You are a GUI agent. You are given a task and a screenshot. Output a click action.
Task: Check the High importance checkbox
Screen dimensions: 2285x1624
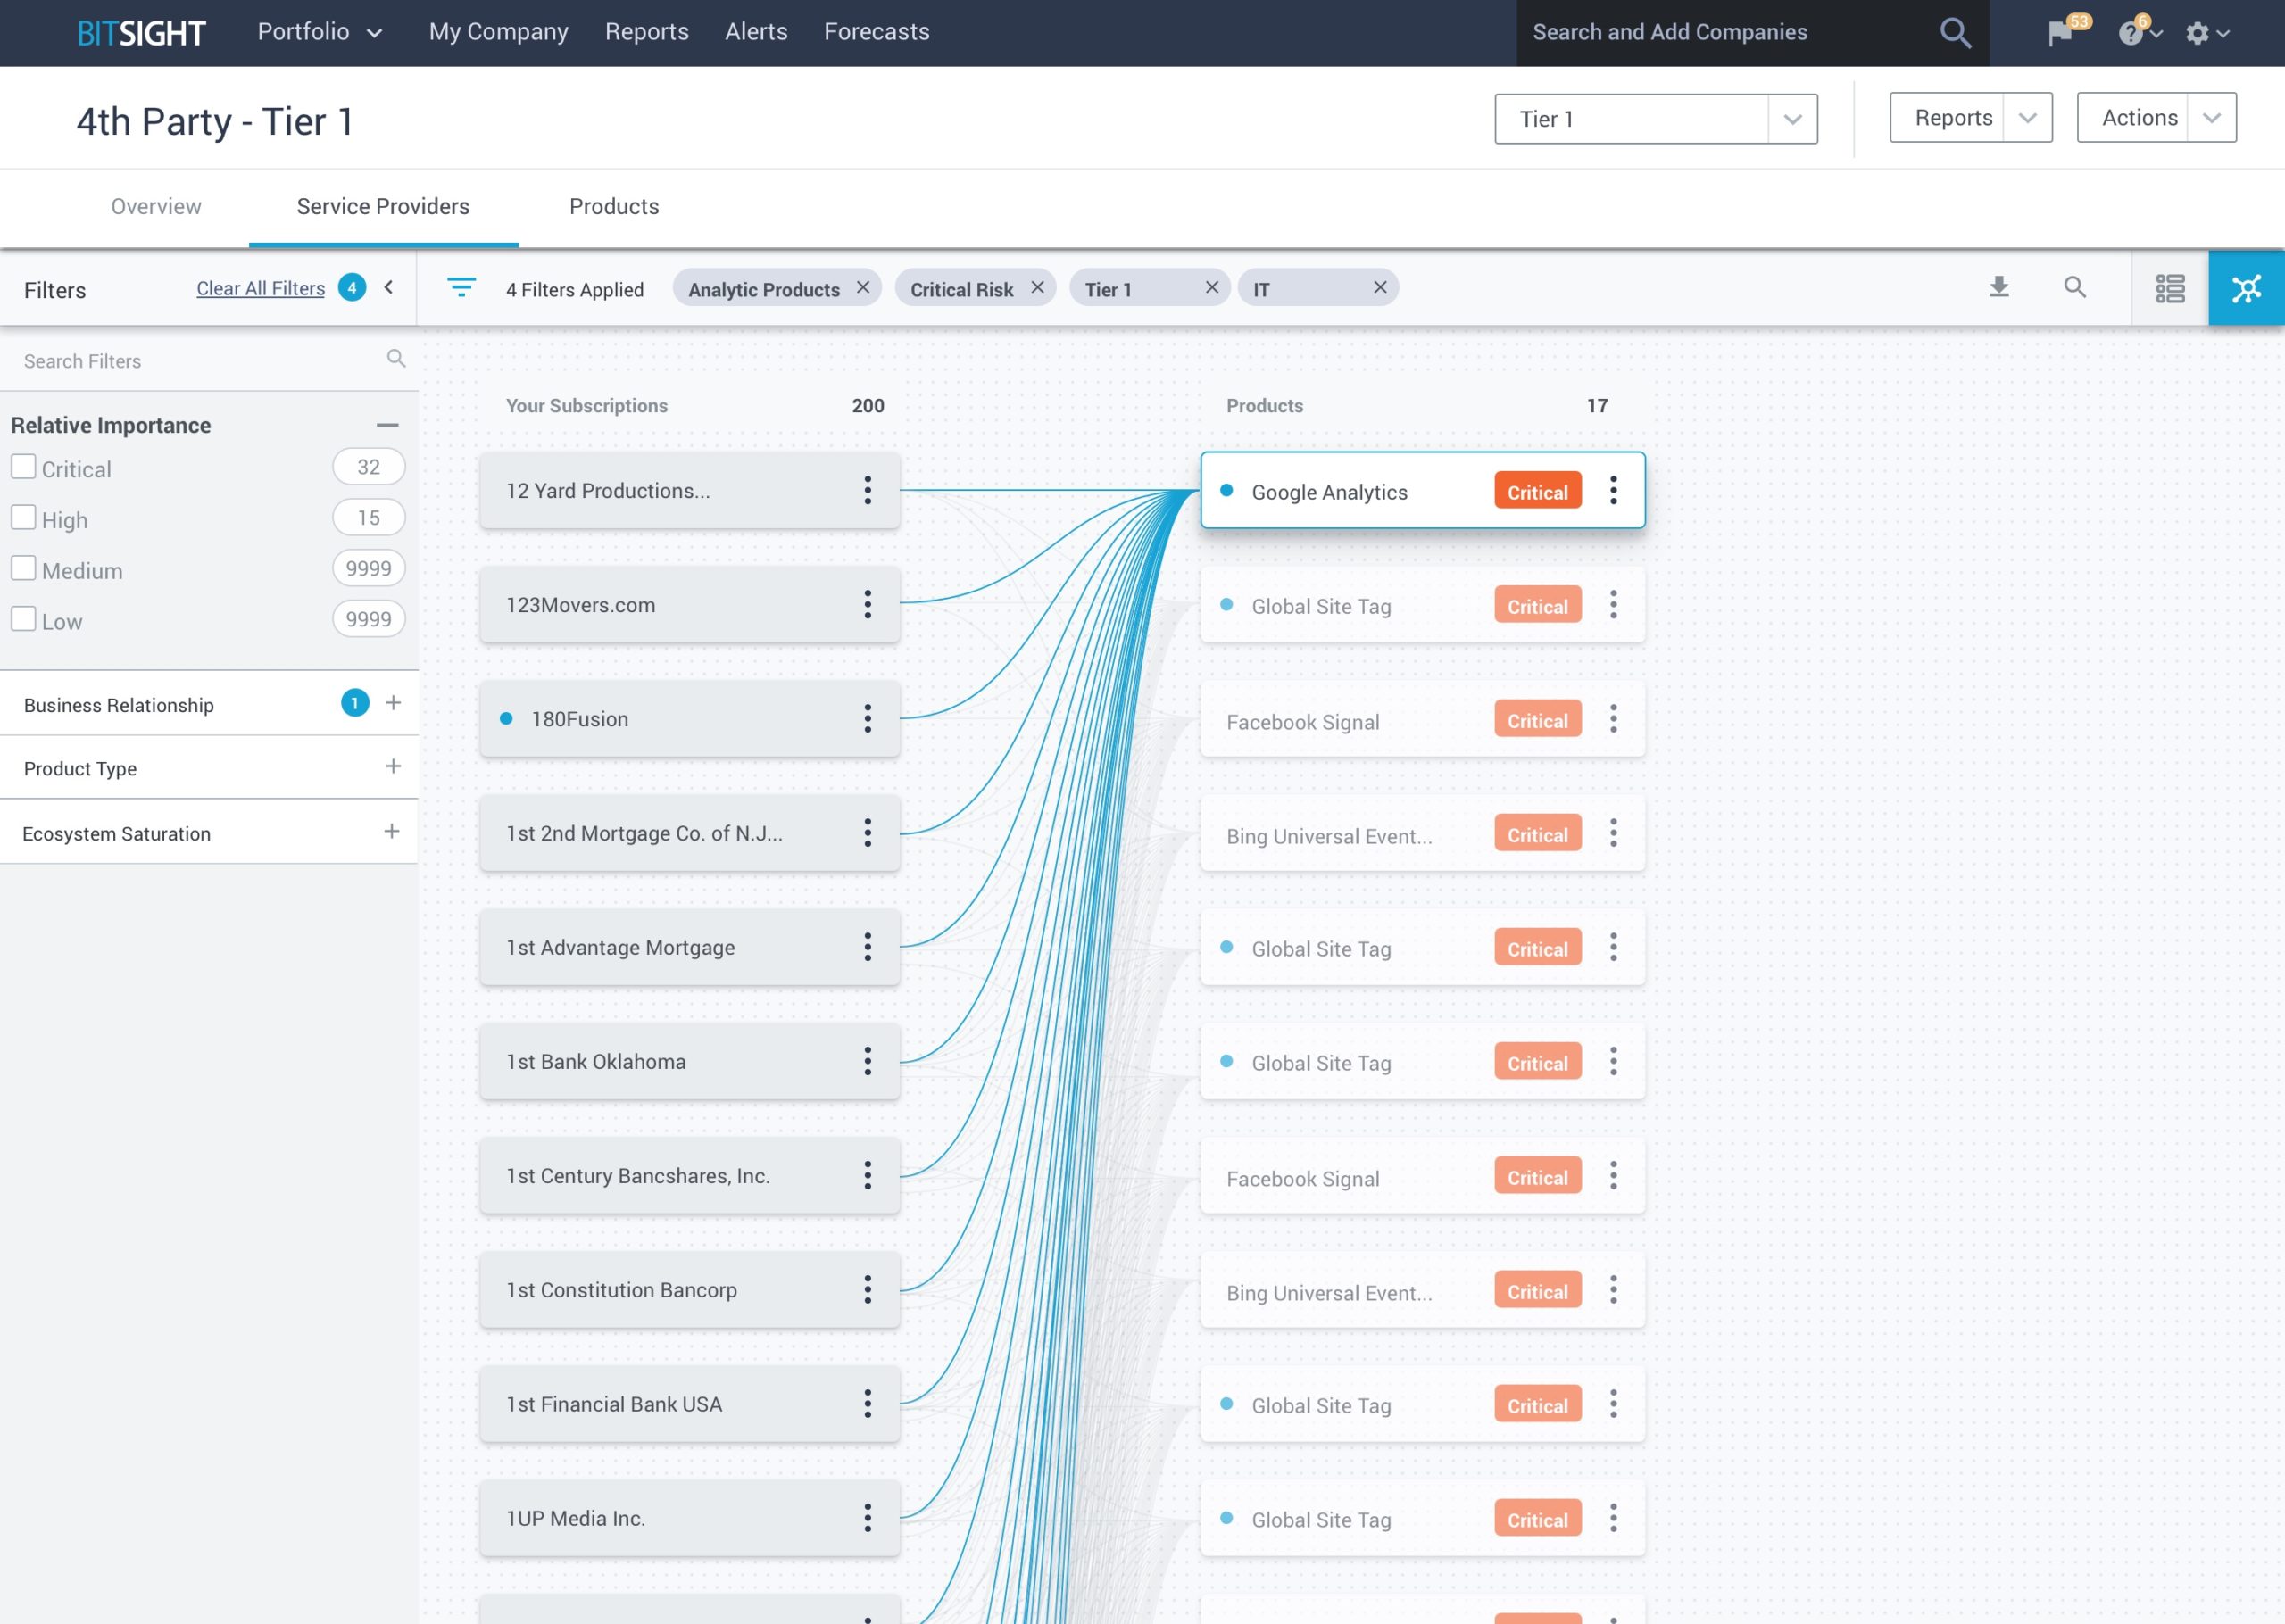23,518
